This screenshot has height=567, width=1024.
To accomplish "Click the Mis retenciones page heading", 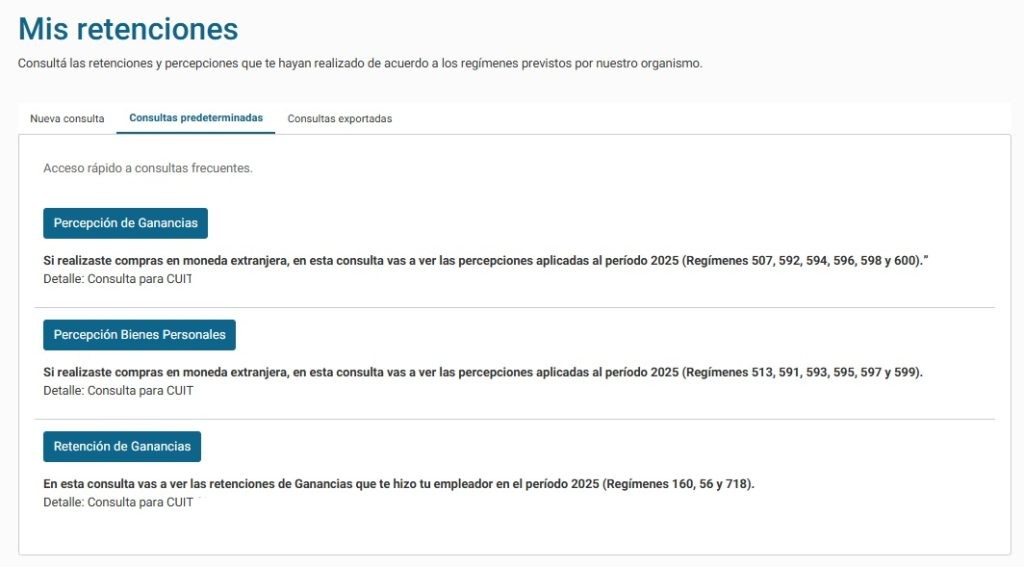I will (128, 29).
